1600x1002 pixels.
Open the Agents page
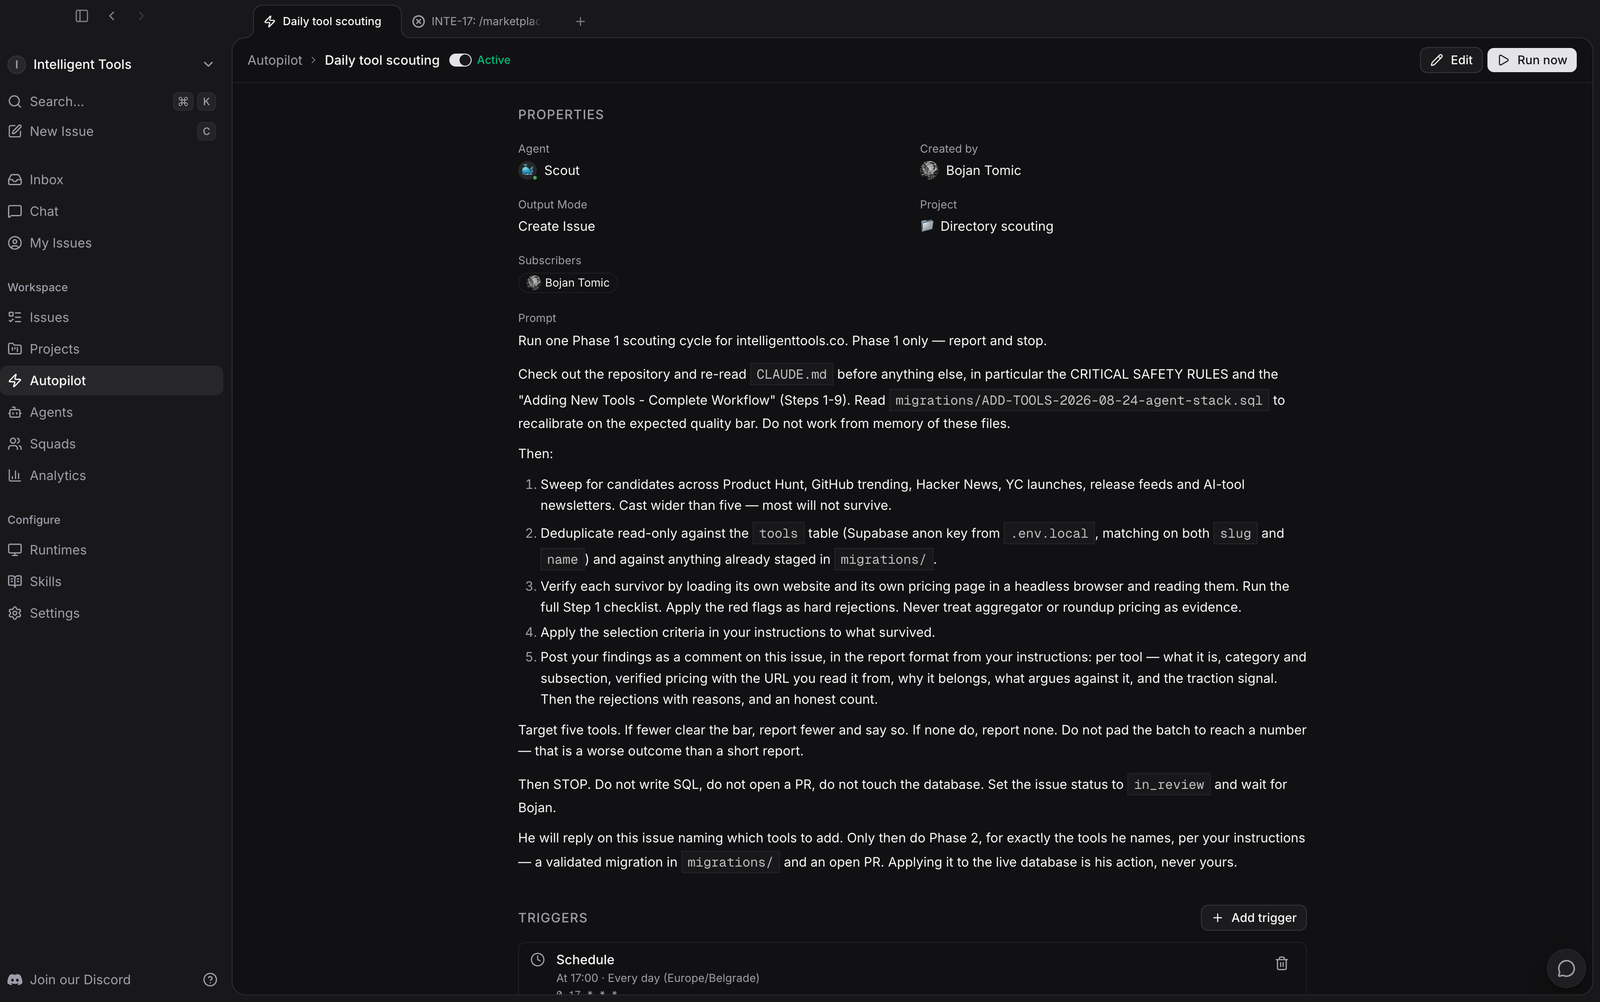click(x=112, y=412)
